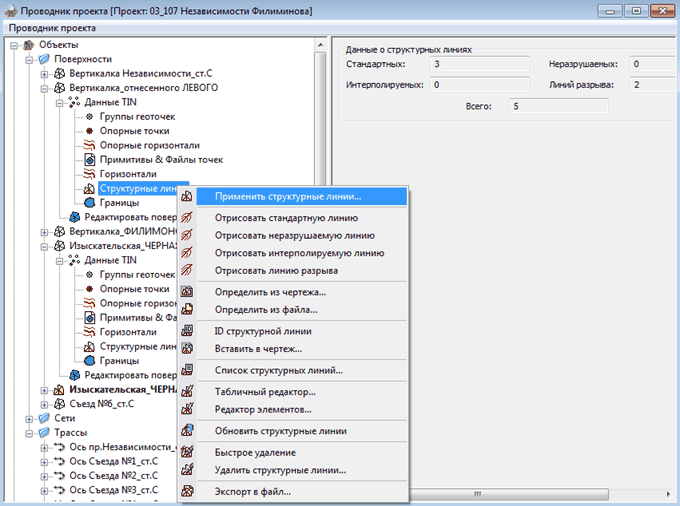The image size is (680, 506).
Task: Click the Определить из чертежа icon
Action: pyautogui.click(x=187, y=292)
